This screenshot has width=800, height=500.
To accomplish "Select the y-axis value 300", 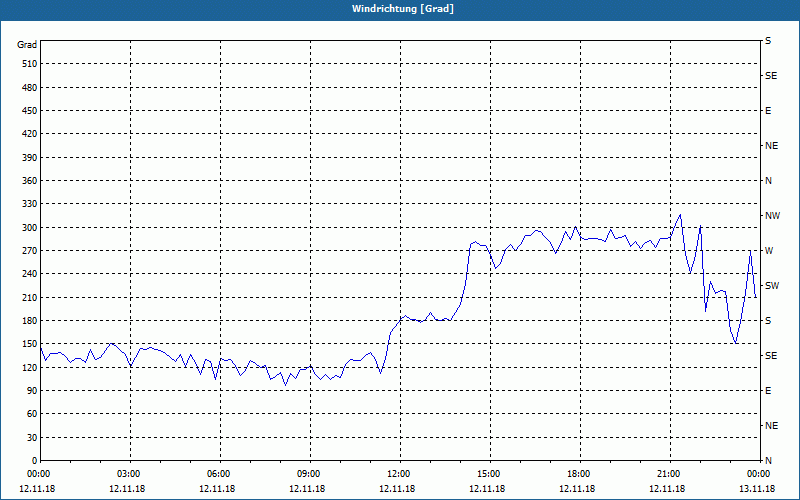I will click(30, 228).
